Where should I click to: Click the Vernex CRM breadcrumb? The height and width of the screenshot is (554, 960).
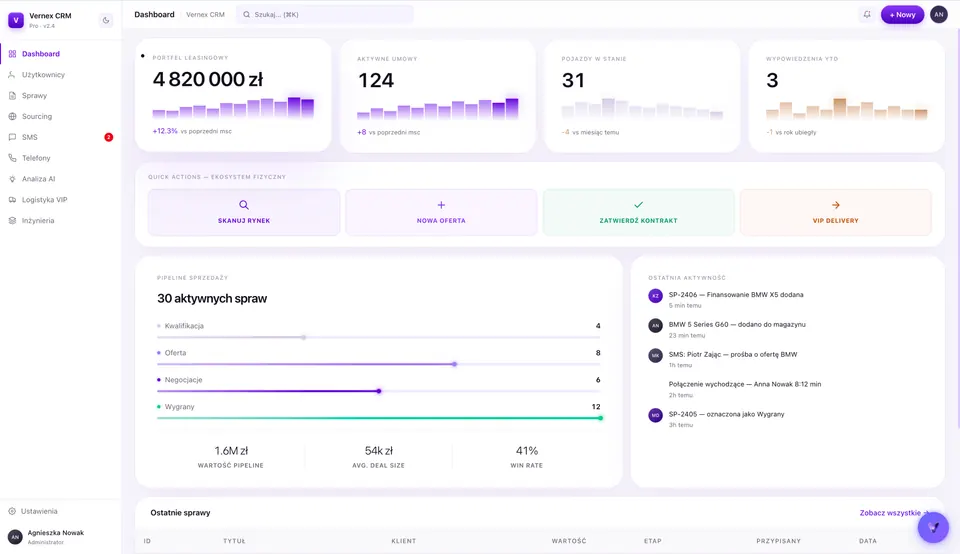205,15
